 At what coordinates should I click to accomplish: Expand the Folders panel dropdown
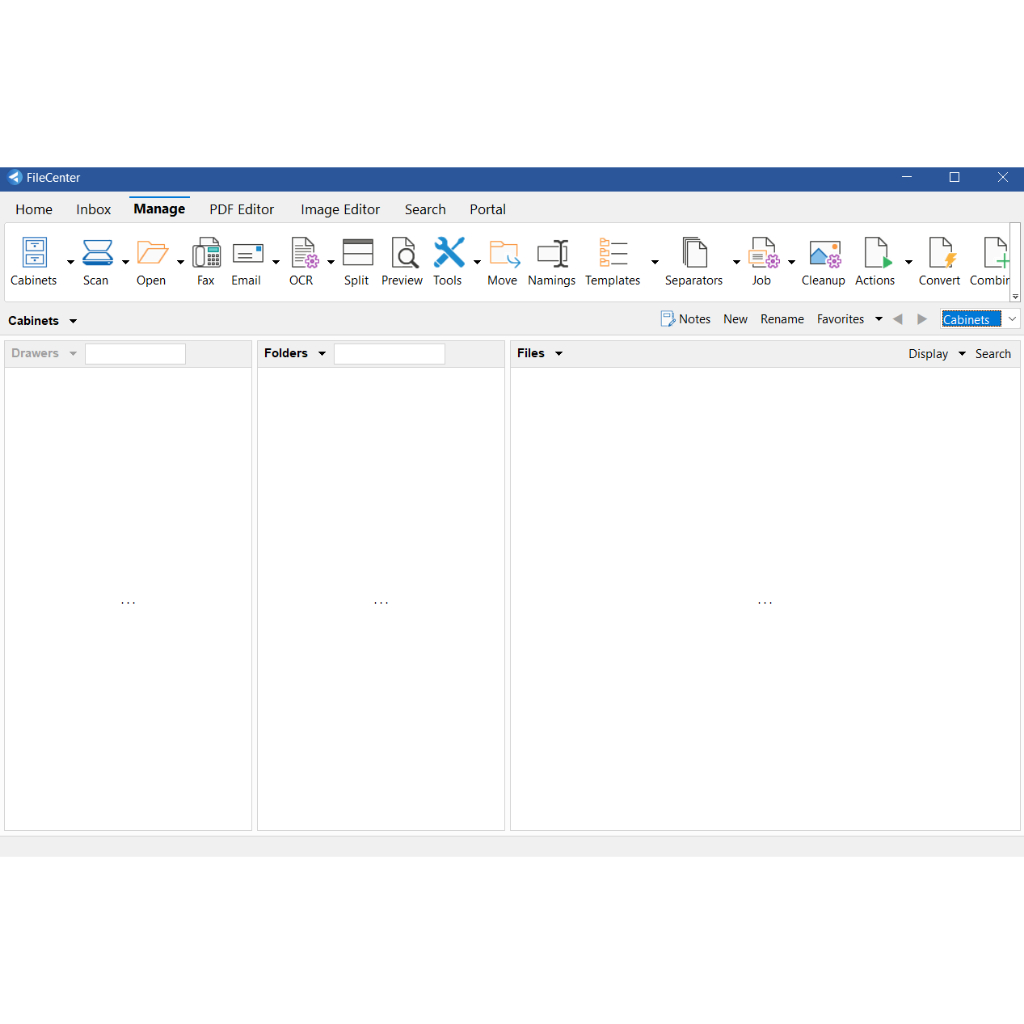point(322,354)
